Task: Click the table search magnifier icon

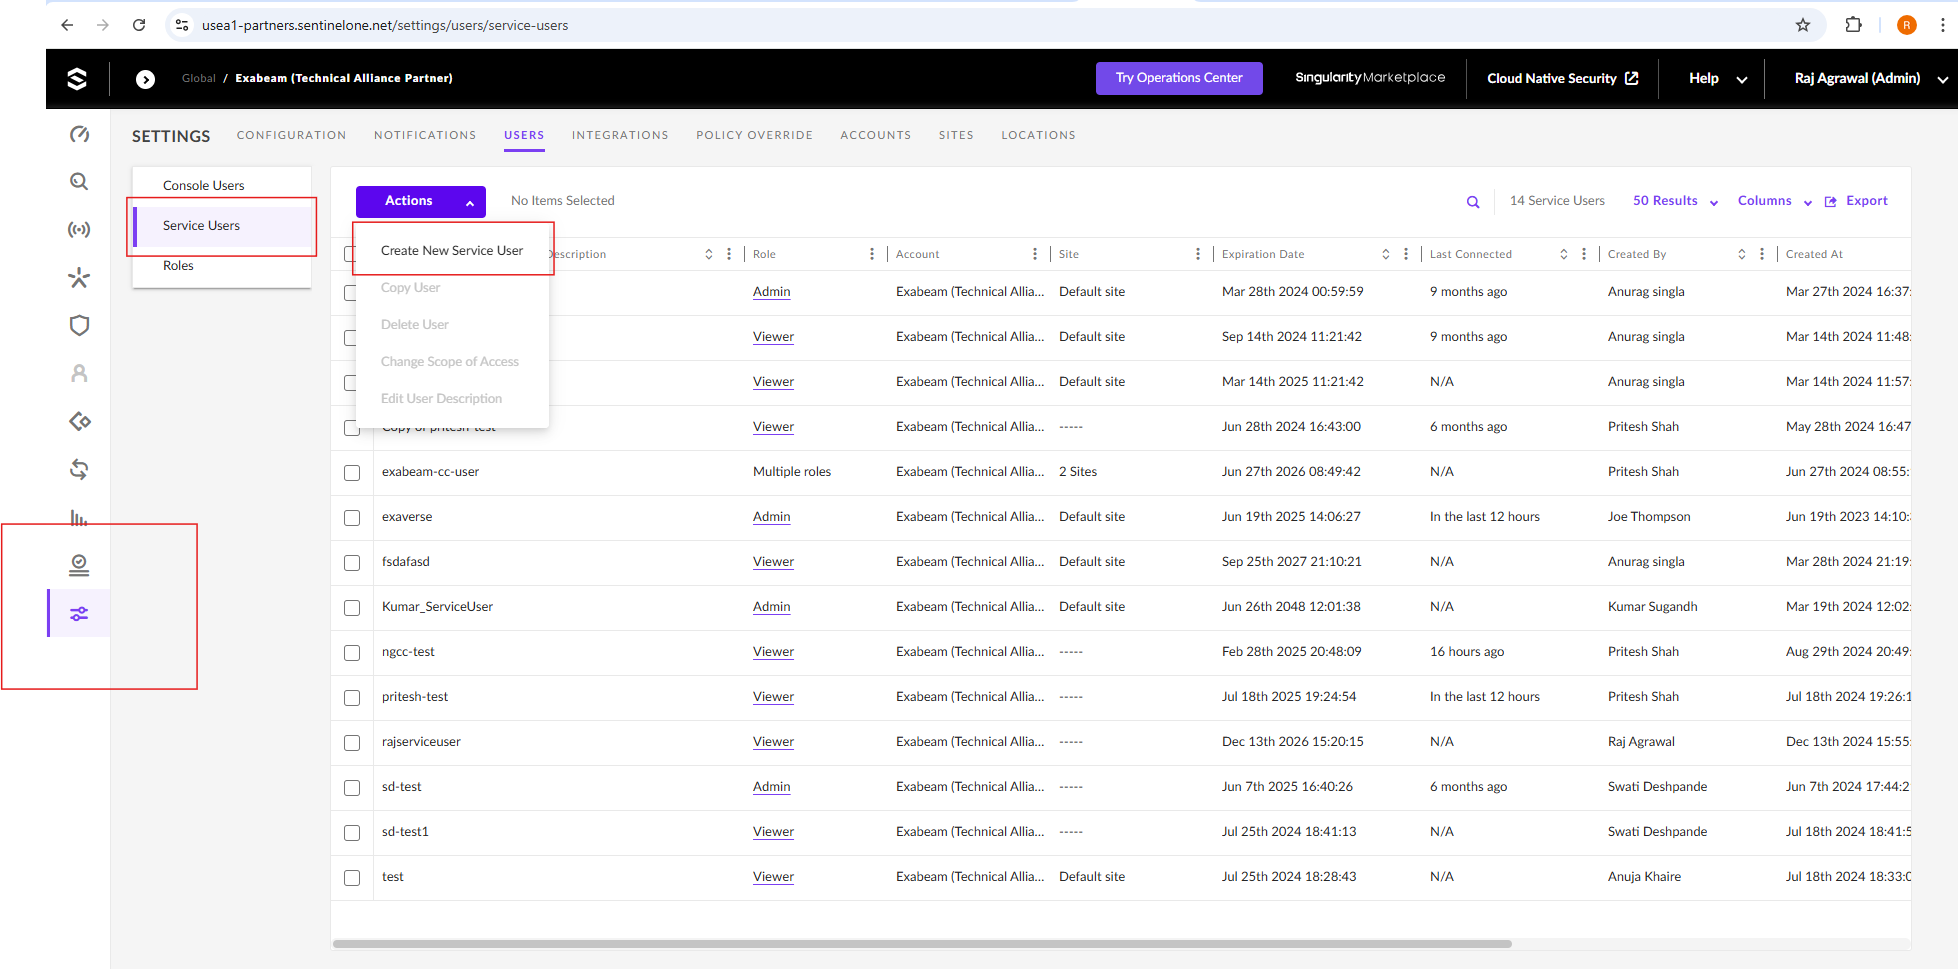Action: (x=1472, y=202)
